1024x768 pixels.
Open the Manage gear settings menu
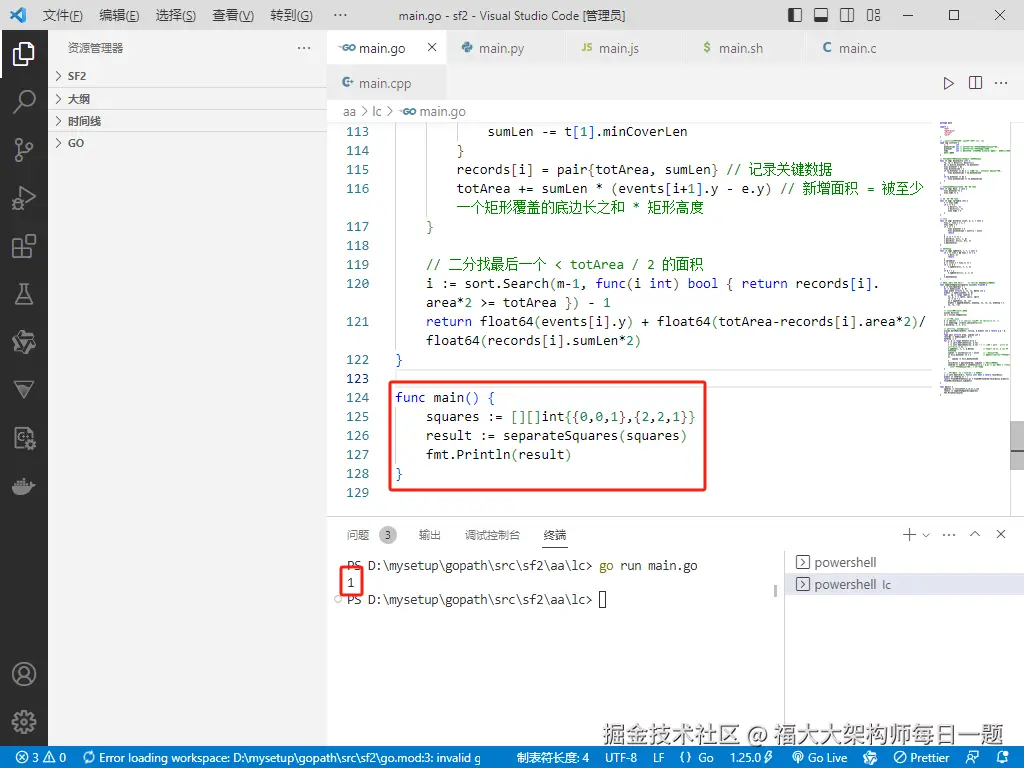pos(24,722)
